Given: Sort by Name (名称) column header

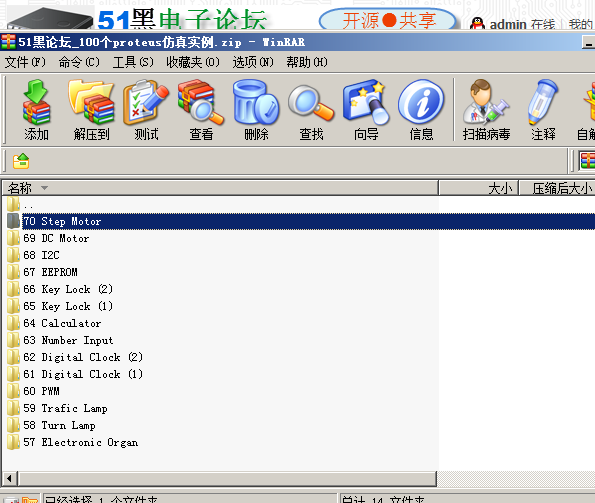Looking at the screenshot, I should click(x=220, y=188).
